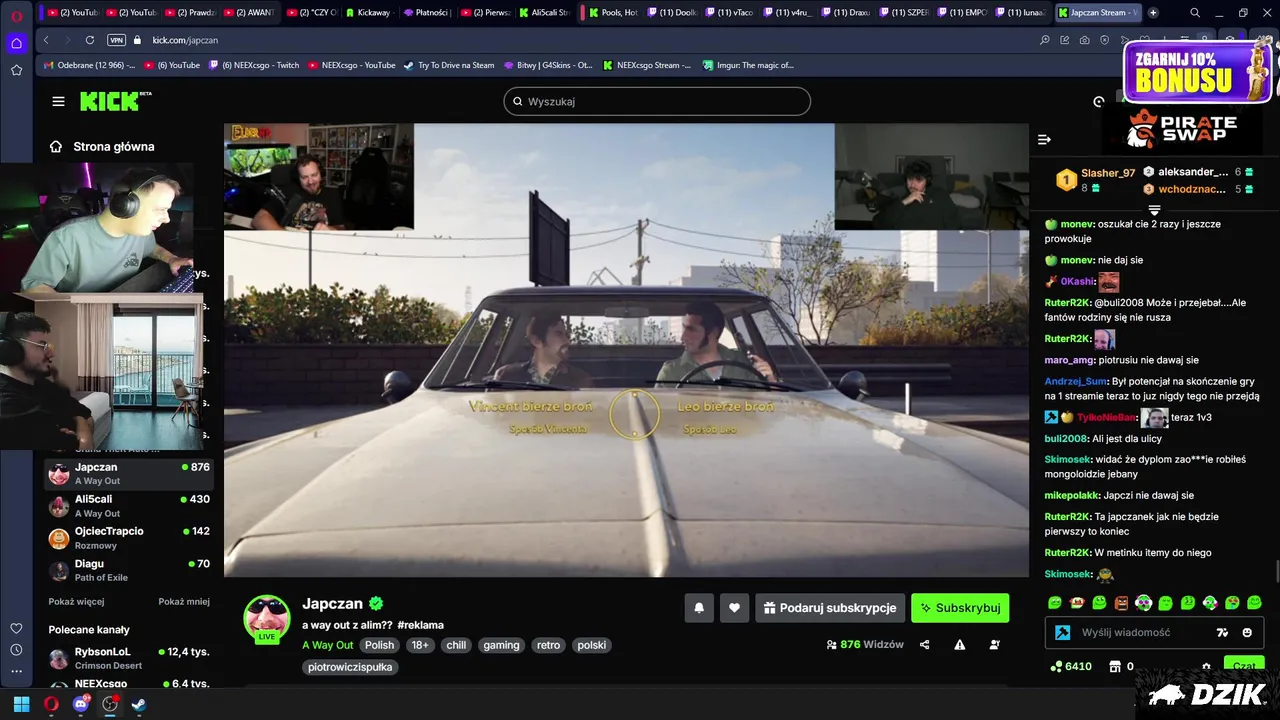
Task: Click Japczan streamer avatar
Action: pos(267,618)
